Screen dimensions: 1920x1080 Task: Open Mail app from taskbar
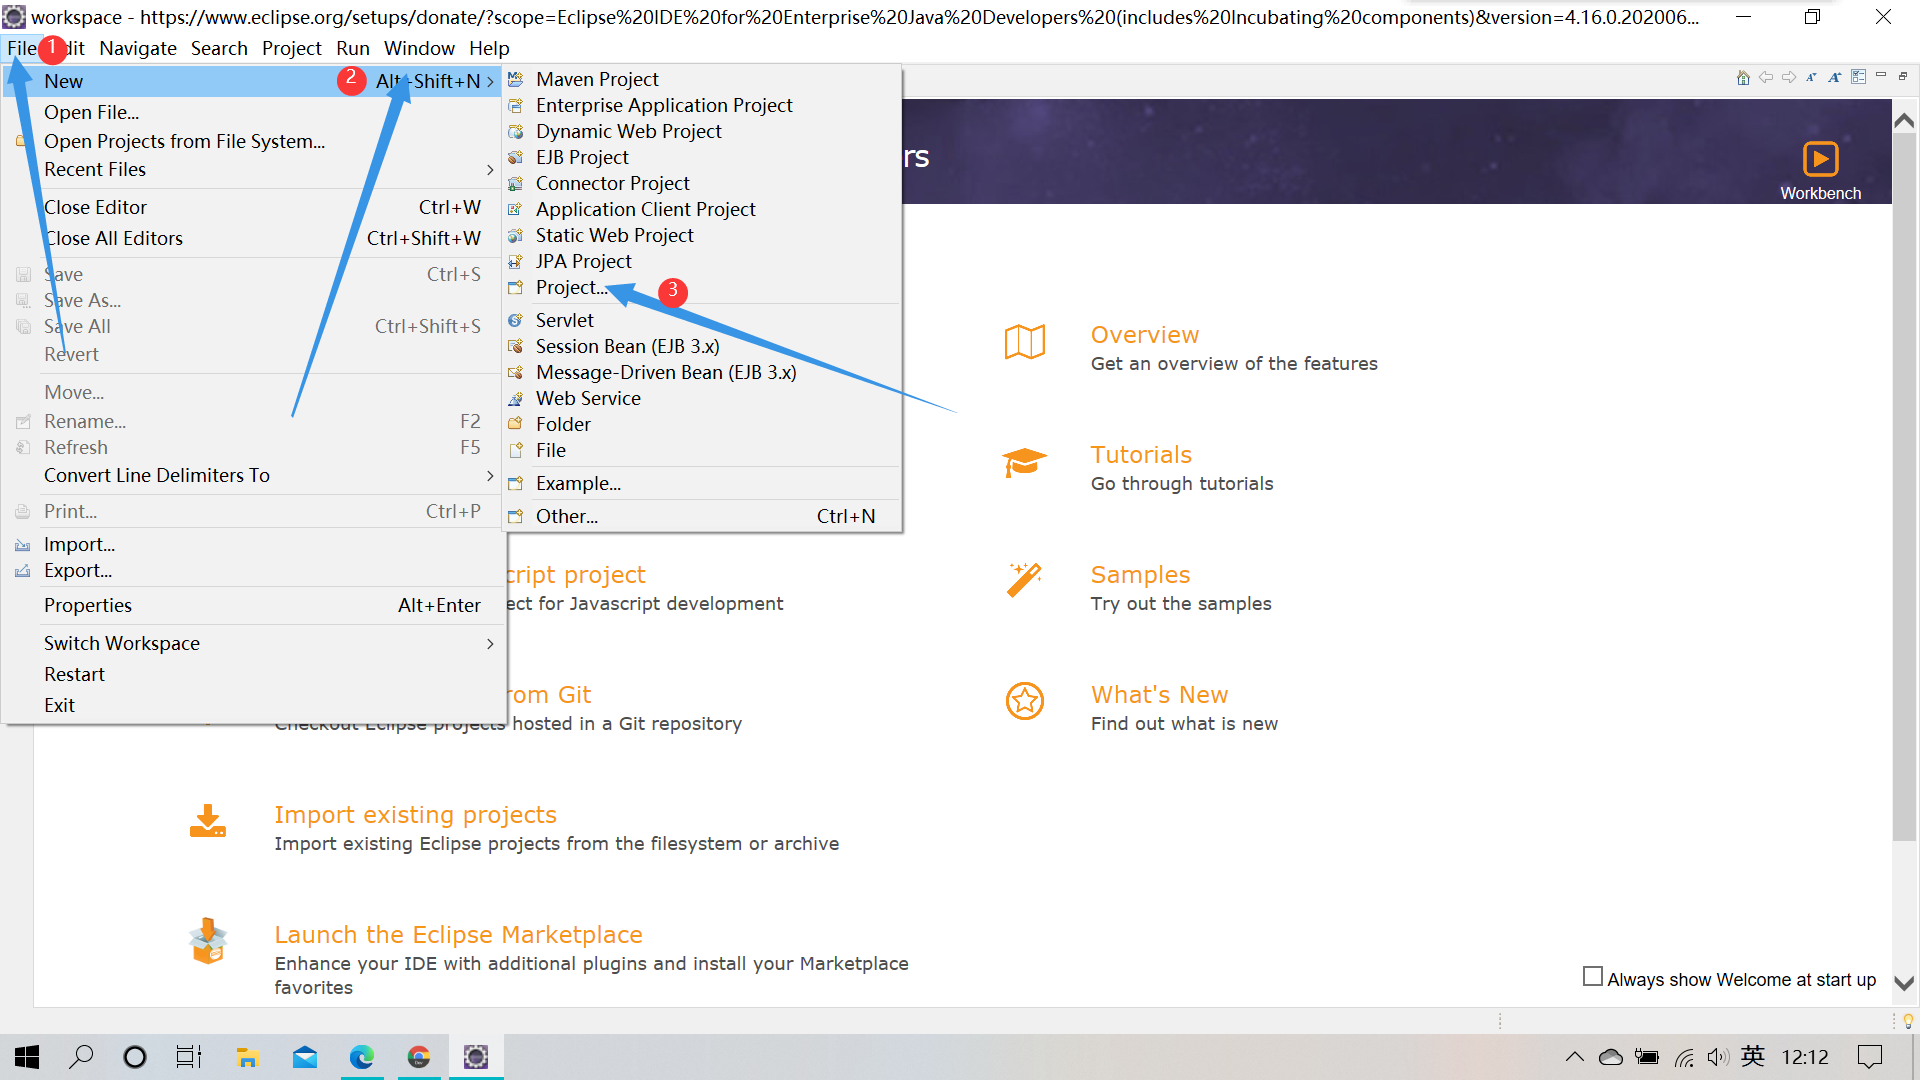pos(305,1057)
